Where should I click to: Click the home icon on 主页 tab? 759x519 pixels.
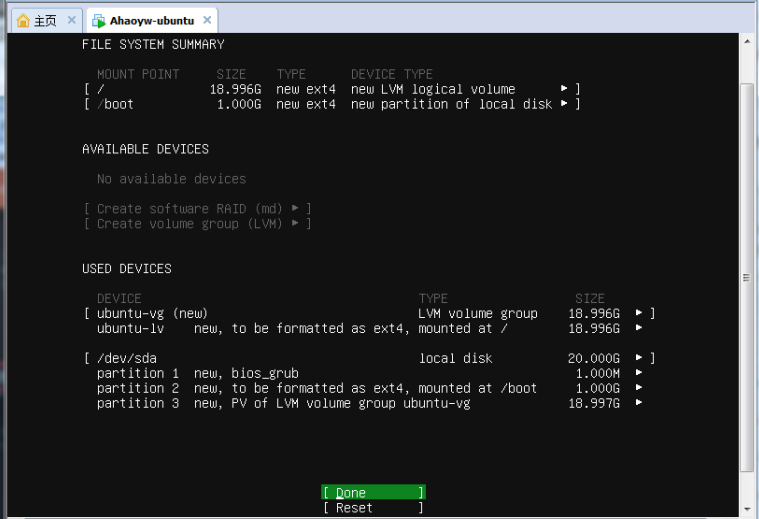23,21
